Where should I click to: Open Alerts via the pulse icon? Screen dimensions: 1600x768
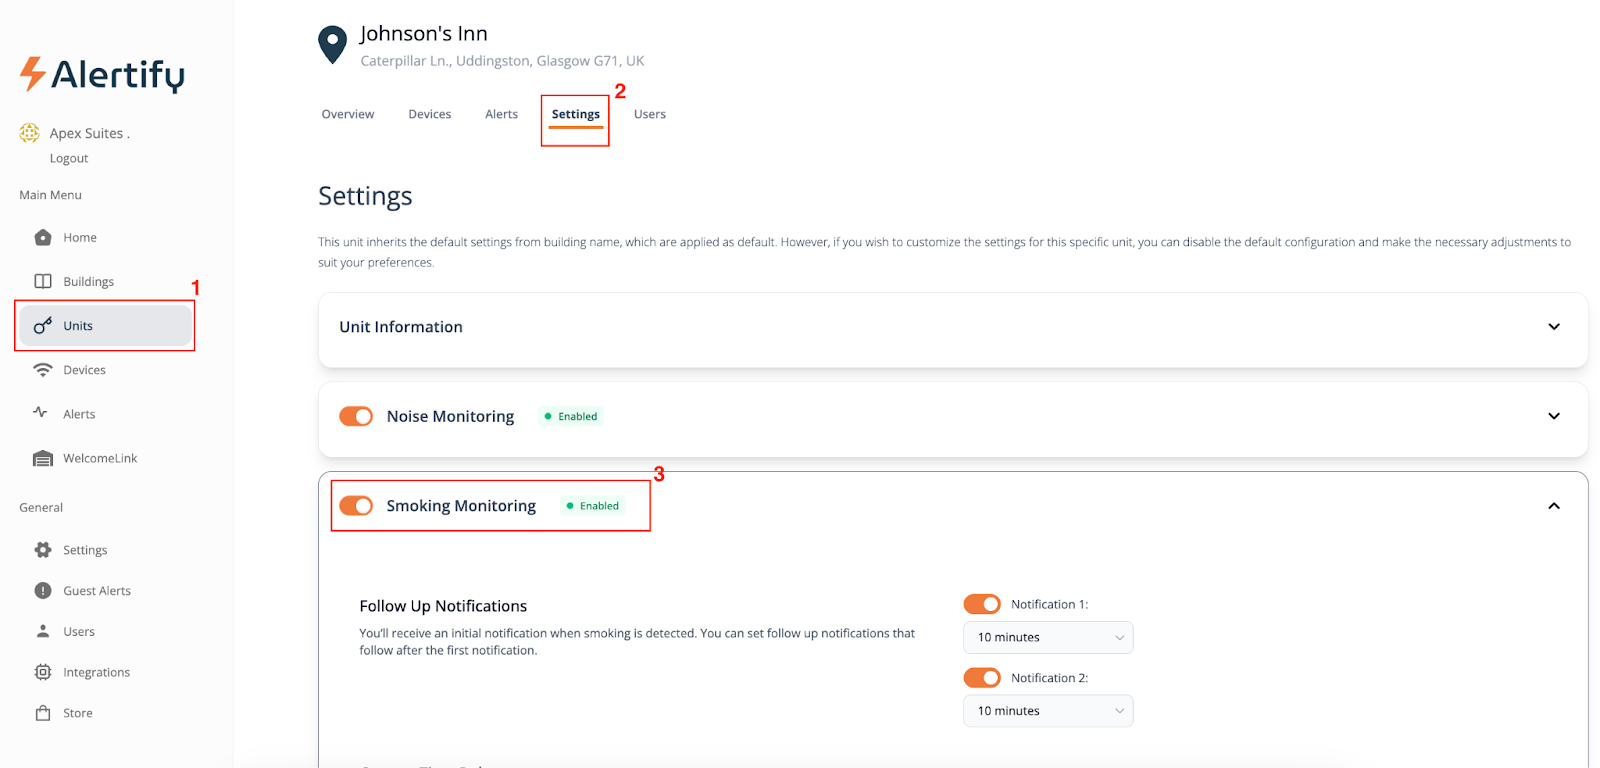click(41, 413)
